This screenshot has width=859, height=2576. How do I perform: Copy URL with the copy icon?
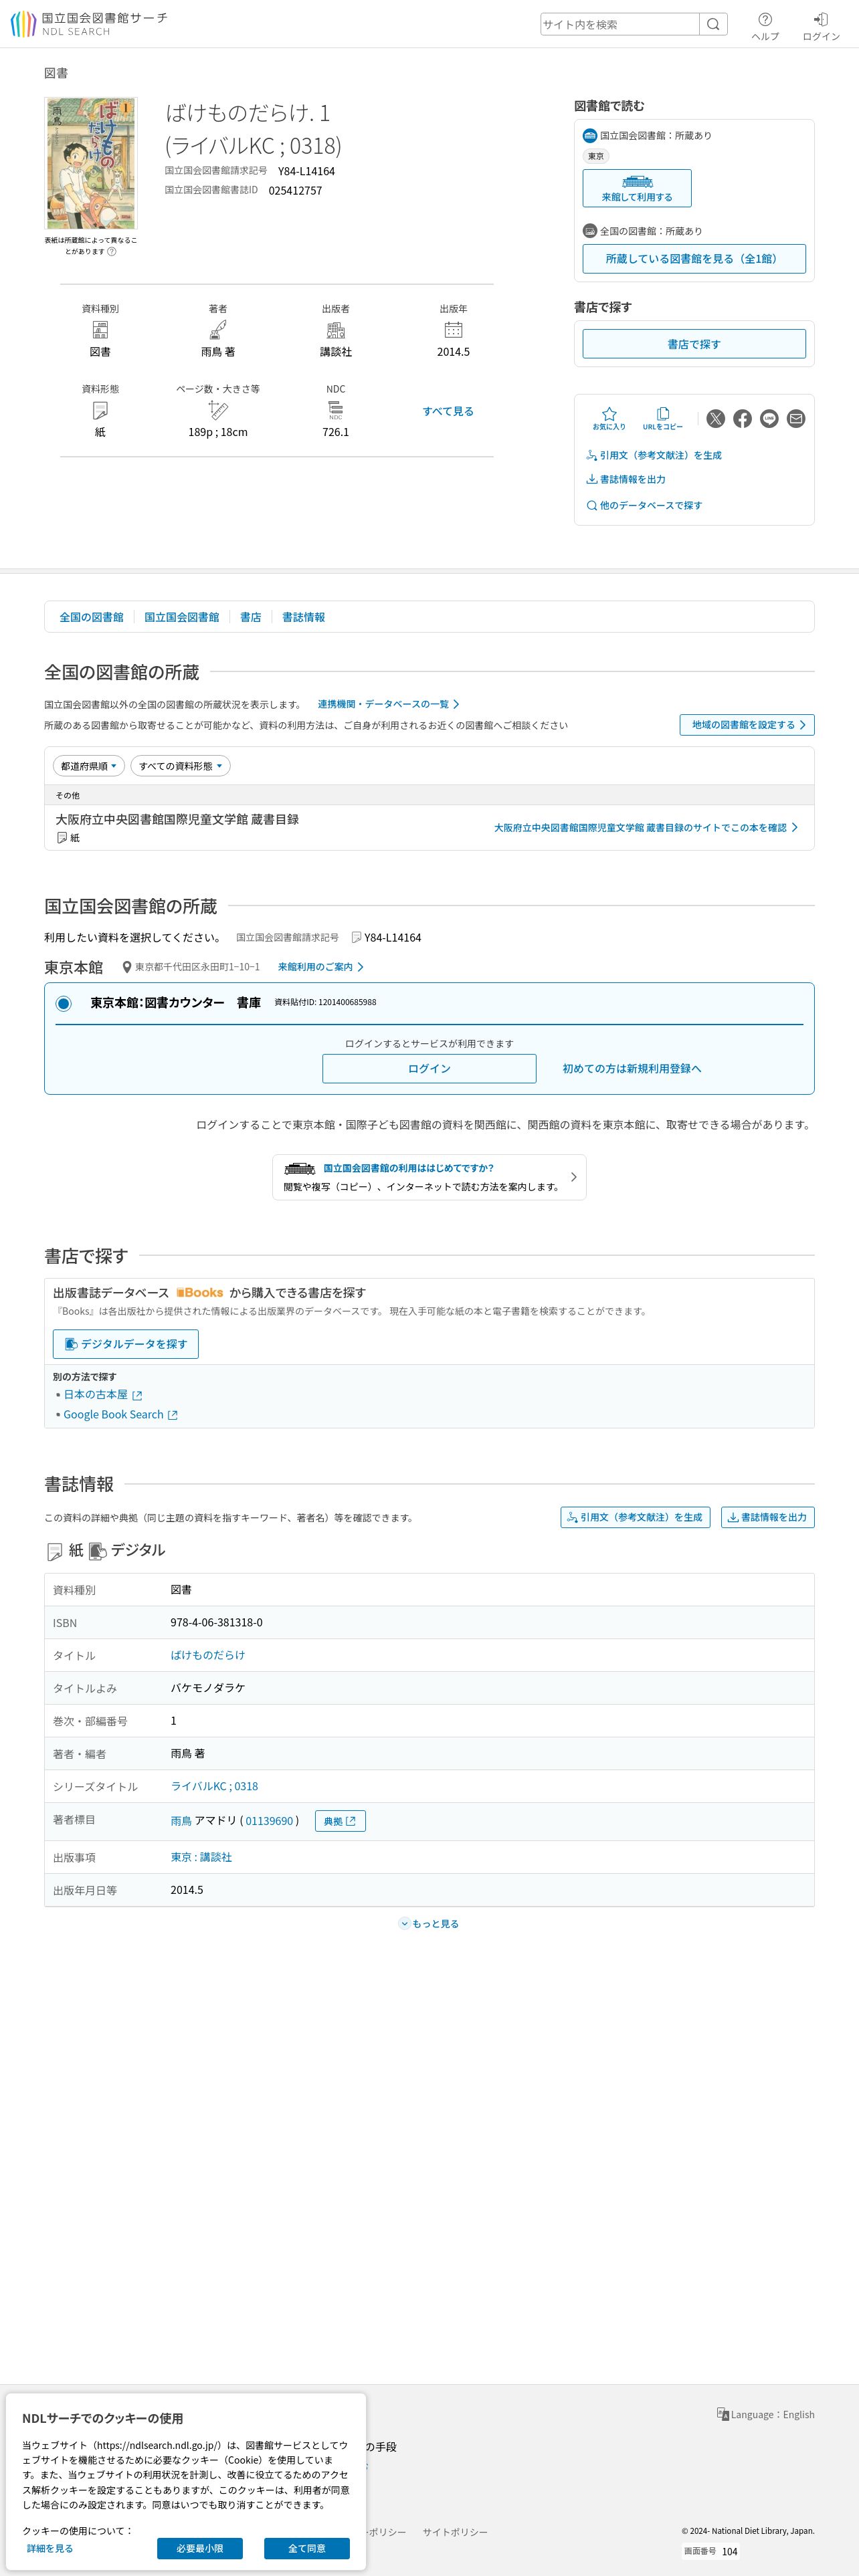point(663,418)
